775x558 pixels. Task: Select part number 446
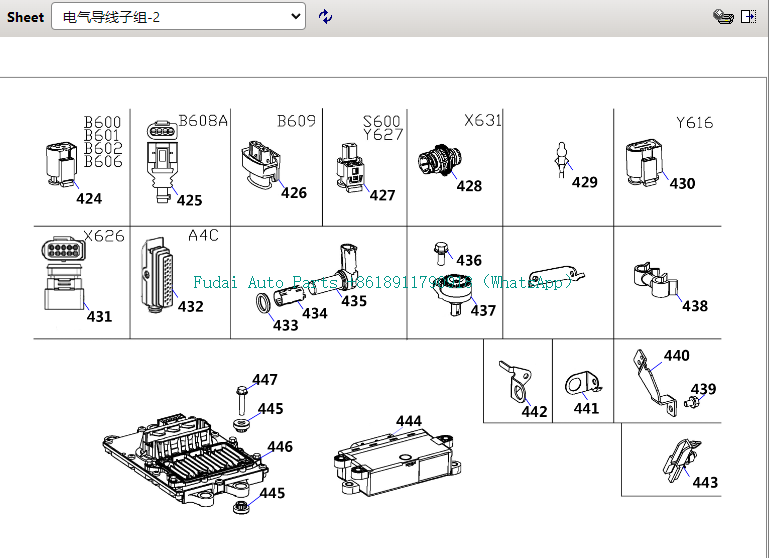(280, 447)
